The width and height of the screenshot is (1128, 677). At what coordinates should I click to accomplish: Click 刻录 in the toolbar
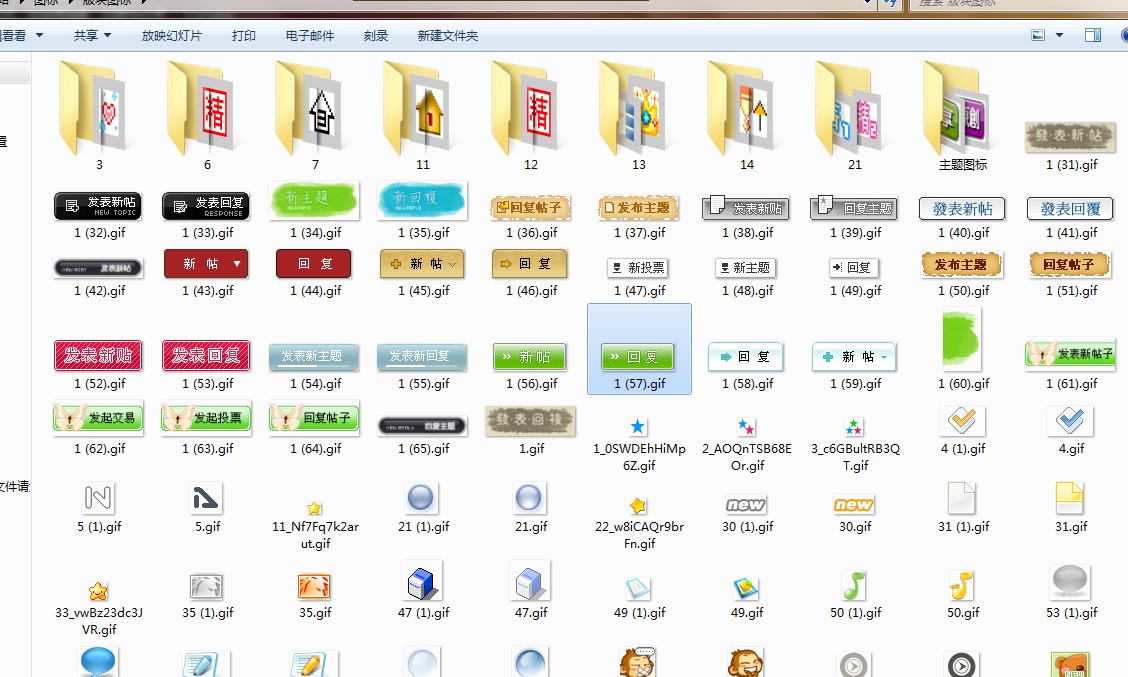point(376,35)
